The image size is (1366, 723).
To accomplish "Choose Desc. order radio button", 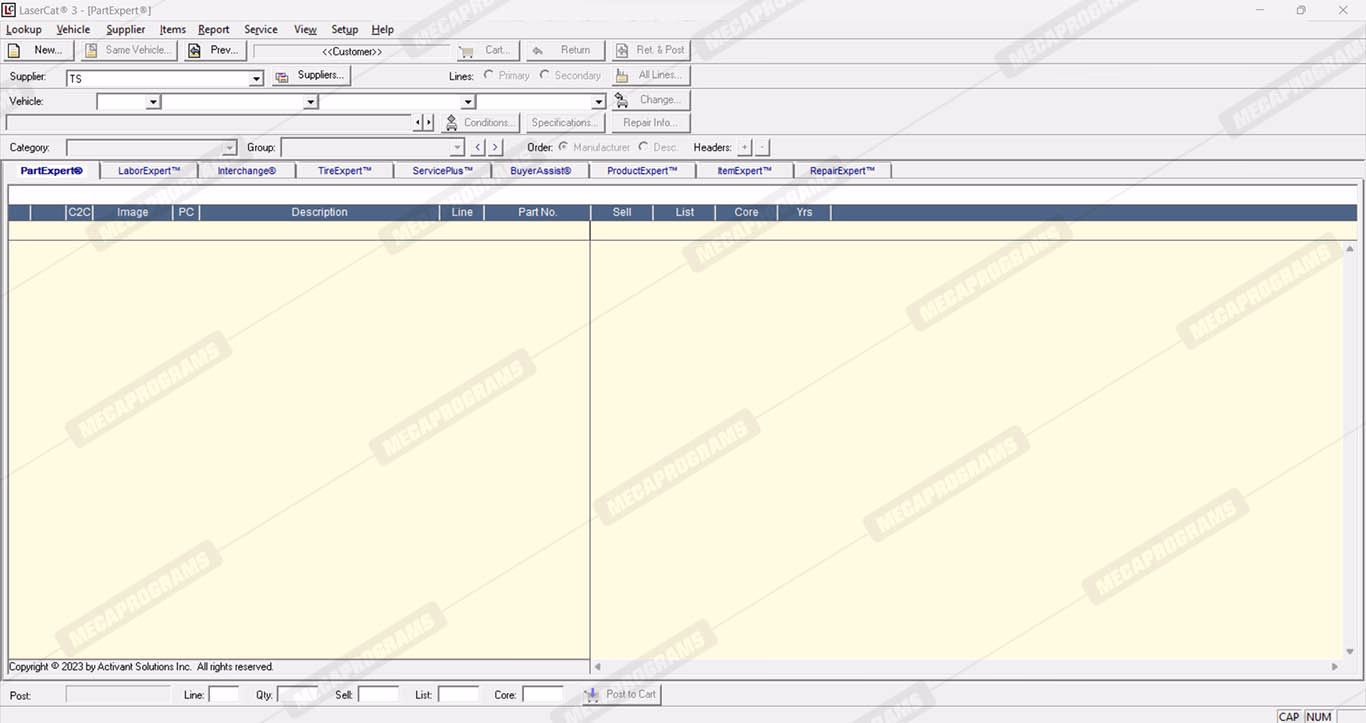I will 643,147.
